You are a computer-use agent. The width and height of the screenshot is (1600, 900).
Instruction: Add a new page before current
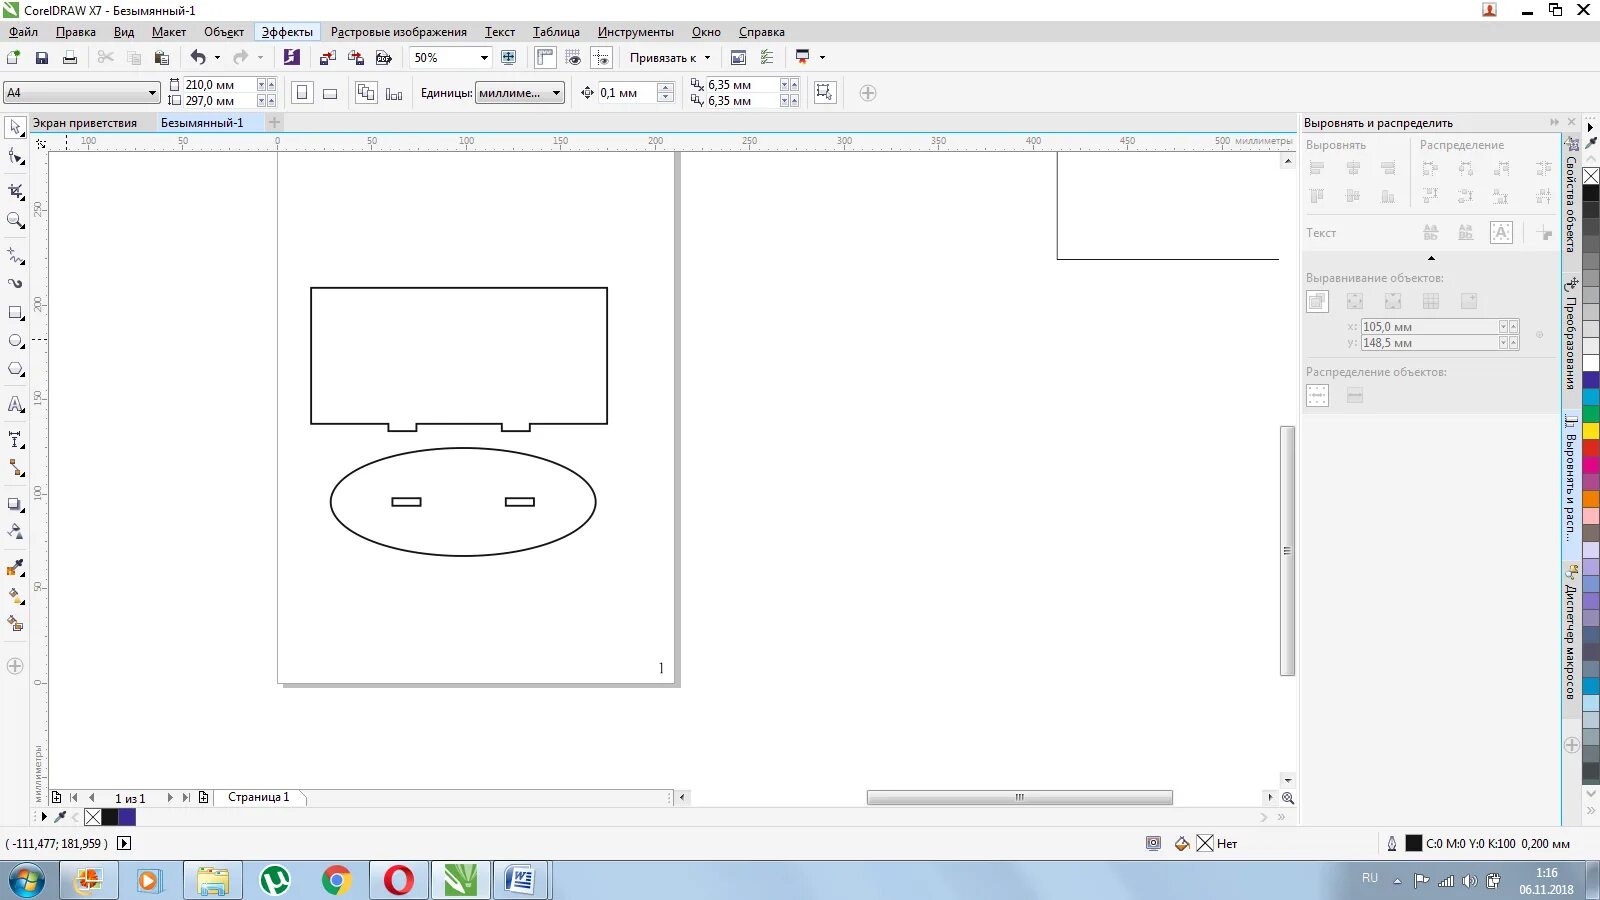[57, 797]
